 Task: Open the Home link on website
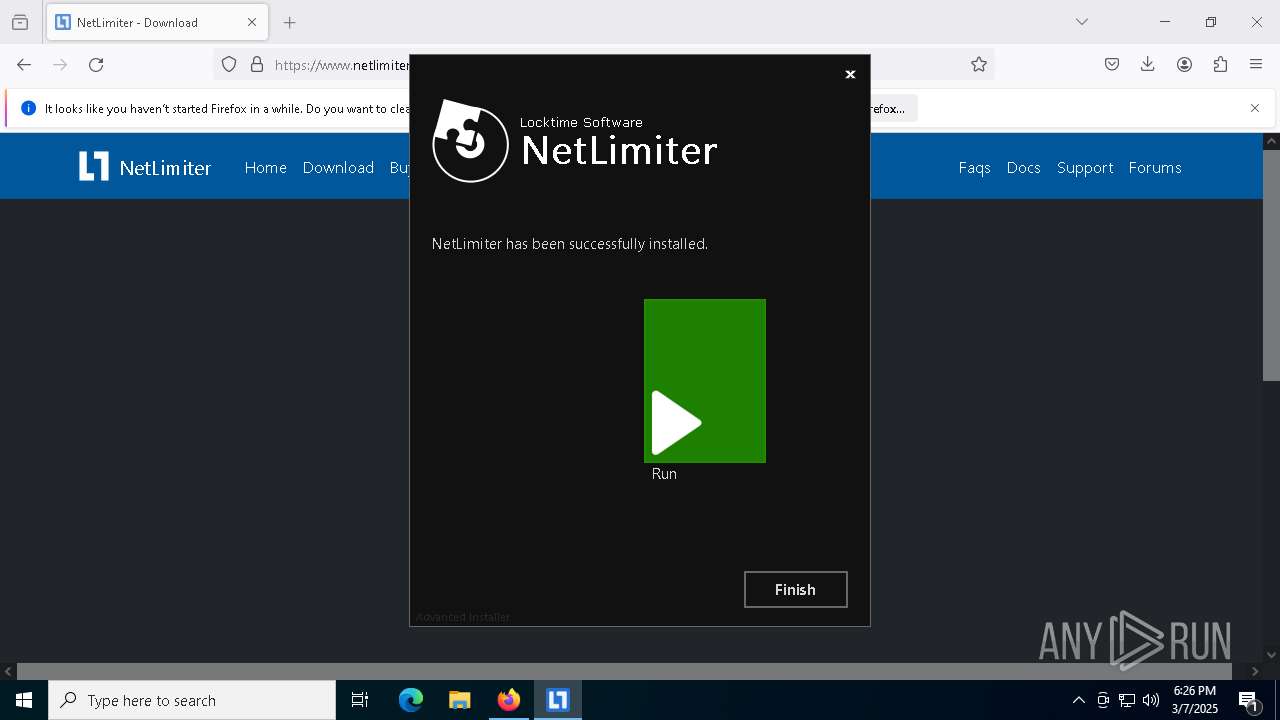(265, 168)
